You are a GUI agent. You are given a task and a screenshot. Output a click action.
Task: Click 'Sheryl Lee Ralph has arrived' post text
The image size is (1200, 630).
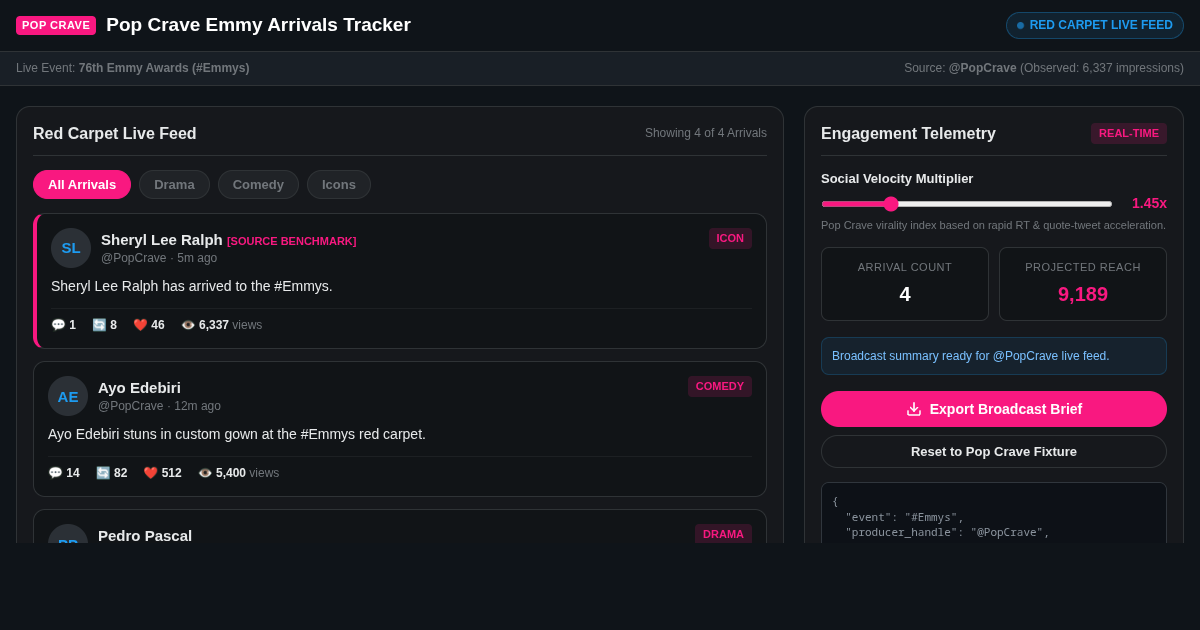192,286
